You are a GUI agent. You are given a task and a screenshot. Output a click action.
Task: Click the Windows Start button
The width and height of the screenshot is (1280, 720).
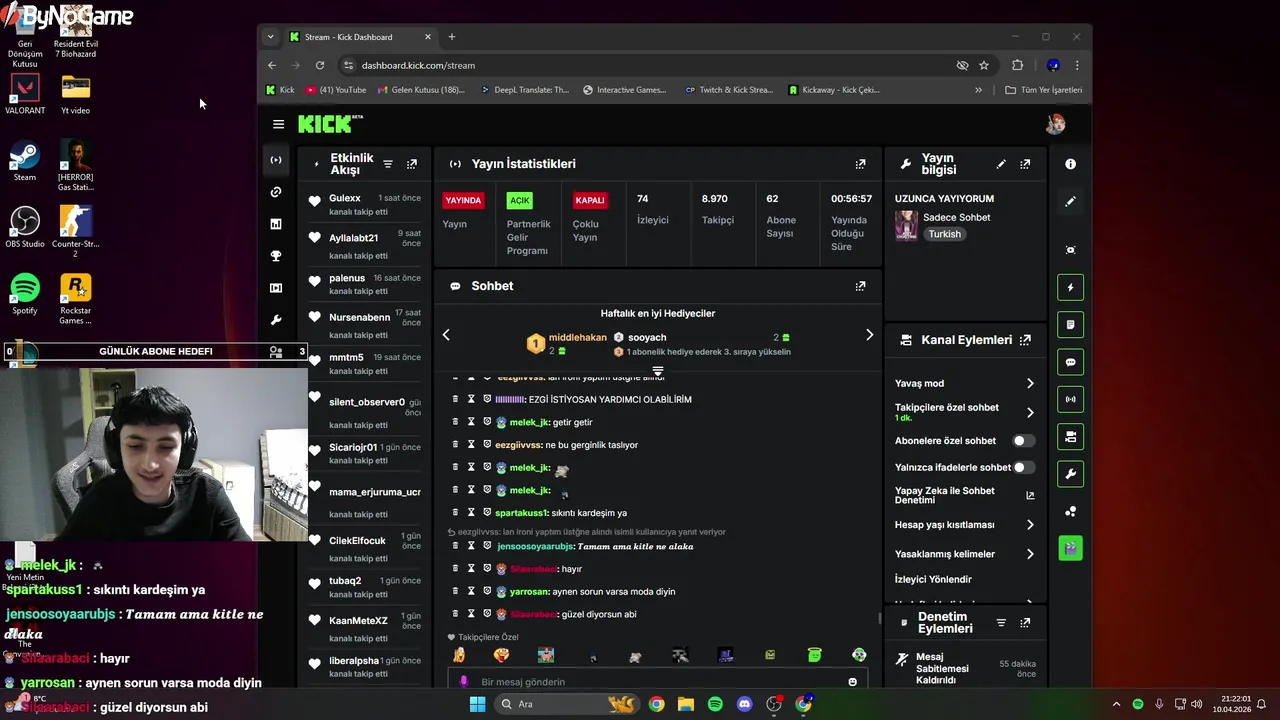(478, 704)
